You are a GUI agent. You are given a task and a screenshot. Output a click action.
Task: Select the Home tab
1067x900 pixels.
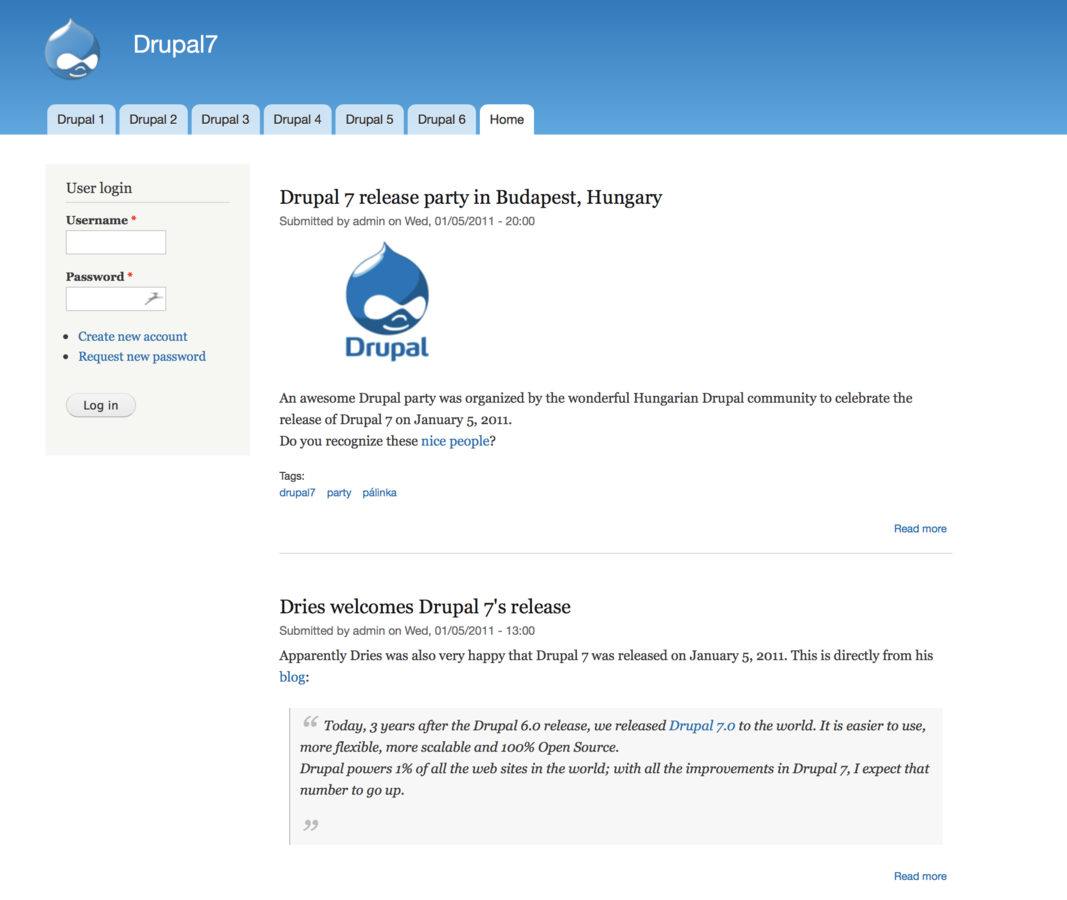click(x=507, y=120)
